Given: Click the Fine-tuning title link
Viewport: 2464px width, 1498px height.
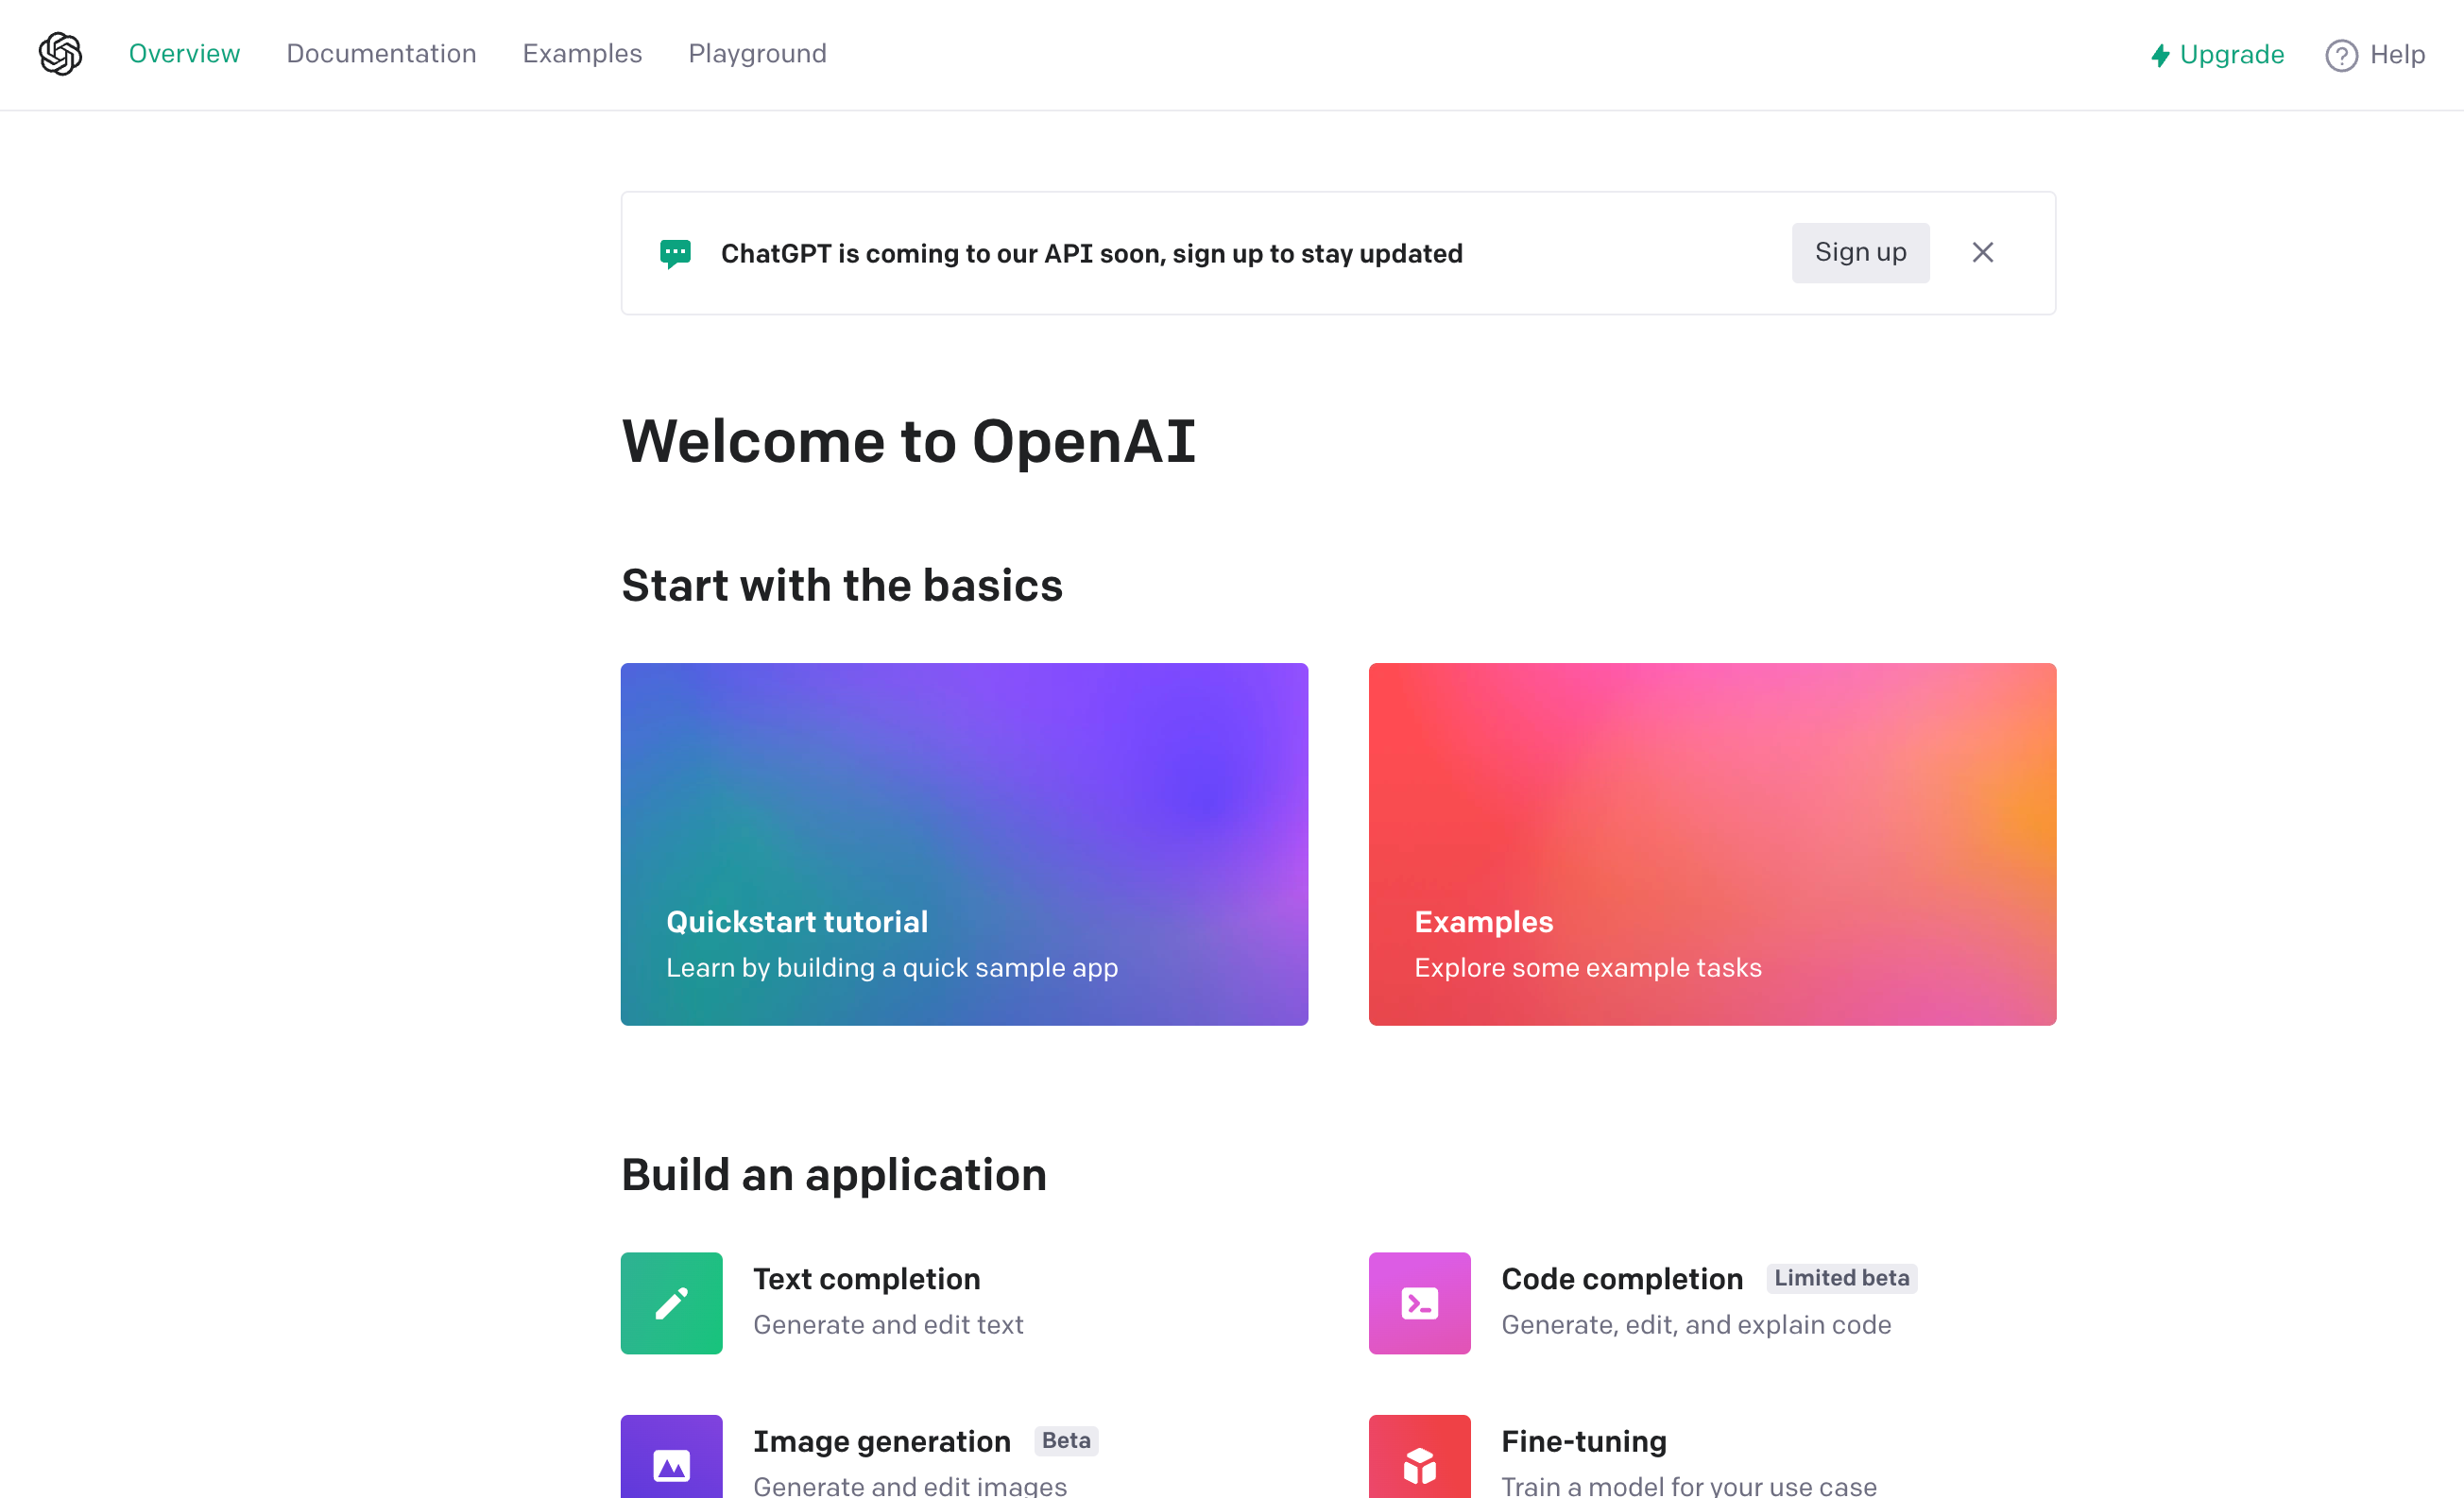Looking at the screenshot, I should pos(1583,1441).
